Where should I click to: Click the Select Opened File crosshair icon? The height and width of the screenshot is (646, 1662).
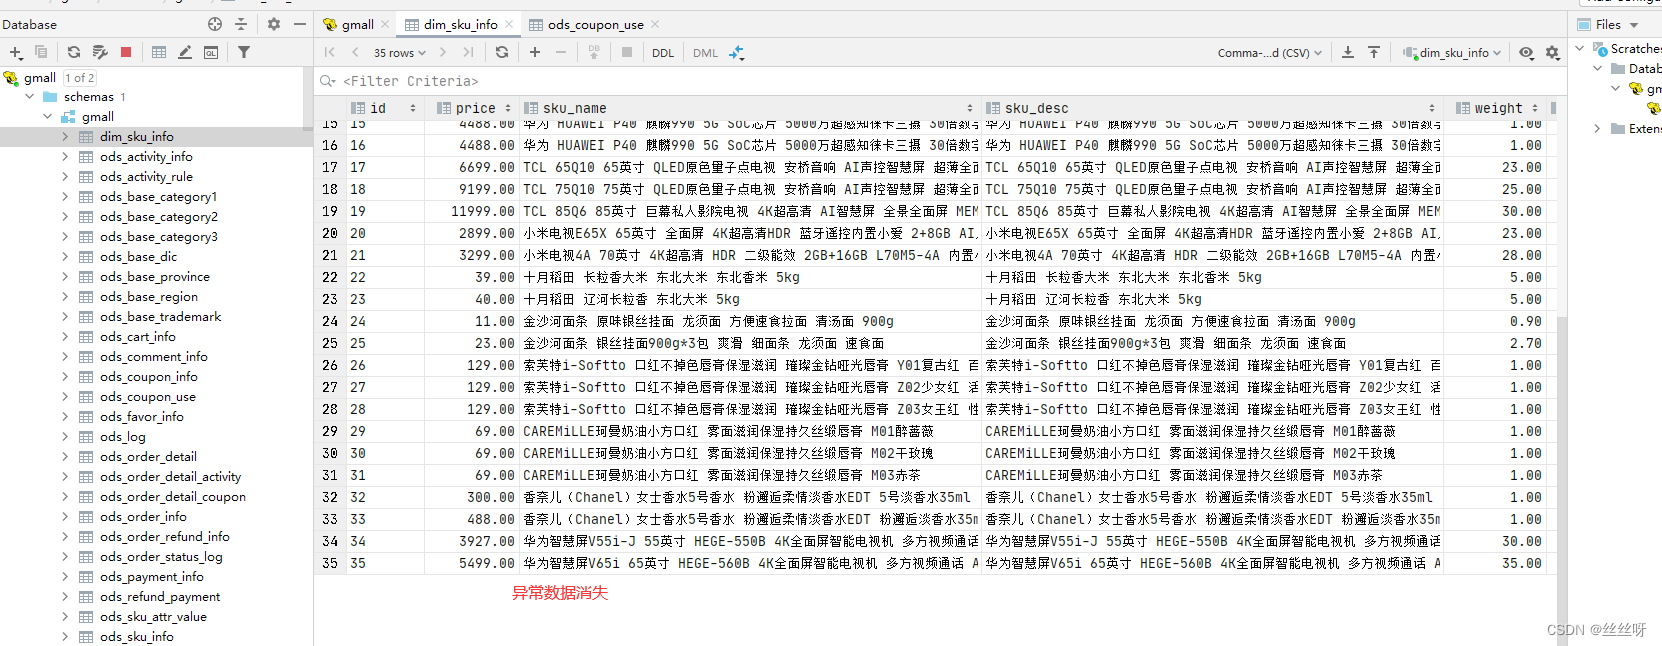tap(215, 24)
